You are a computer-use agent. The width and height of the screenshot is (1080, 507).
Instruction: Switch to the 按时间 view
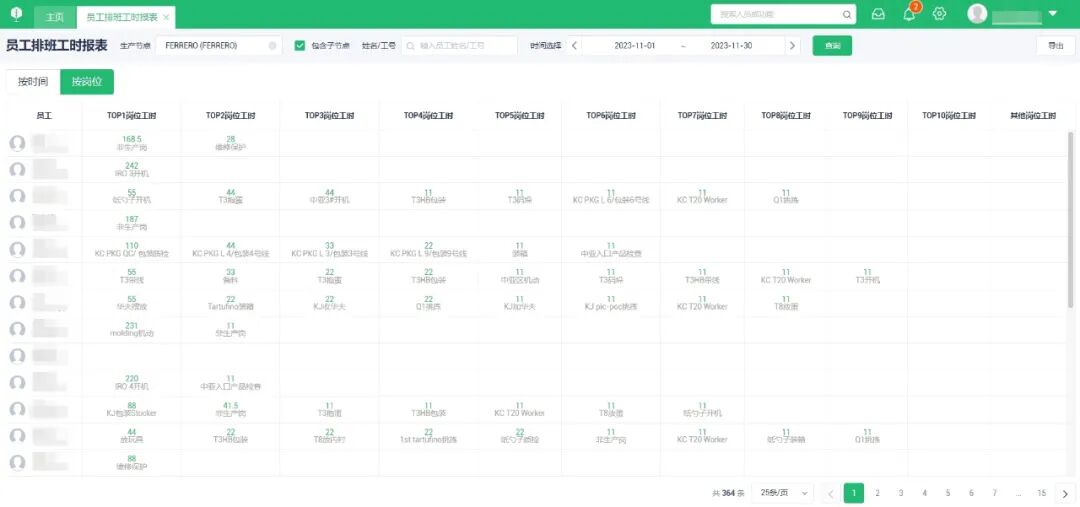(33, 82)
